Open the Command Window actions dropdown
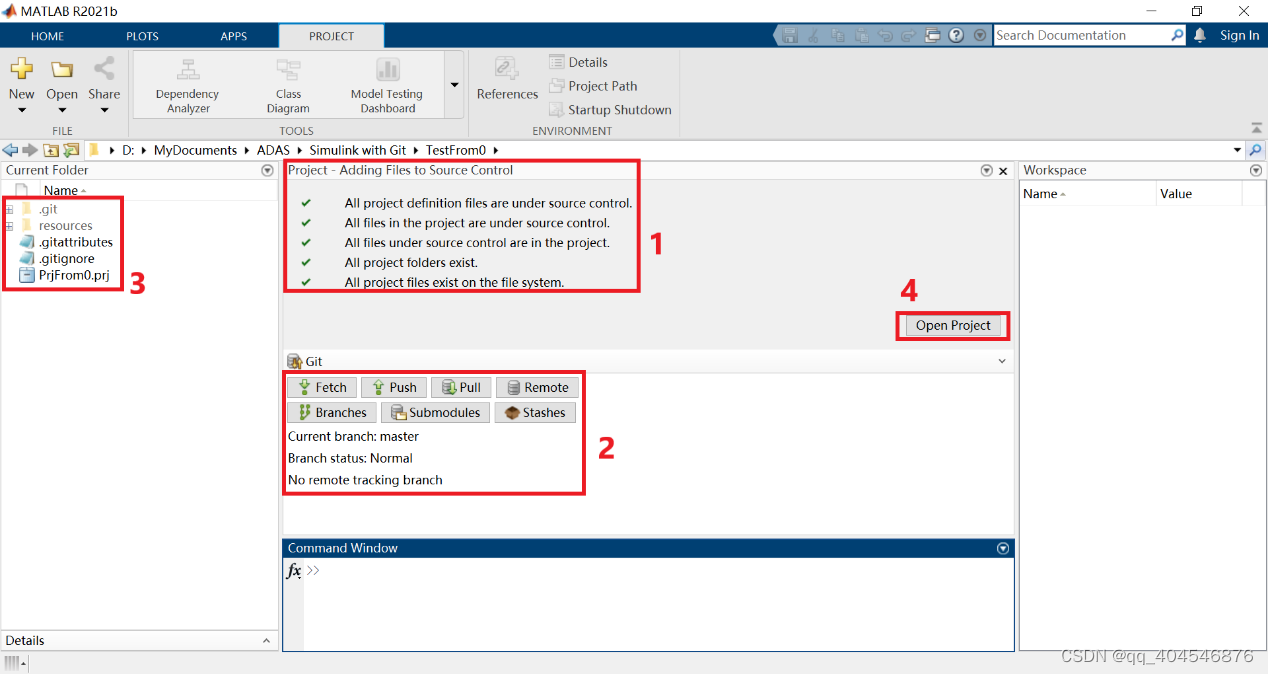Image resolution: width=1268 pixels, height=674 pixels. 1003,548
